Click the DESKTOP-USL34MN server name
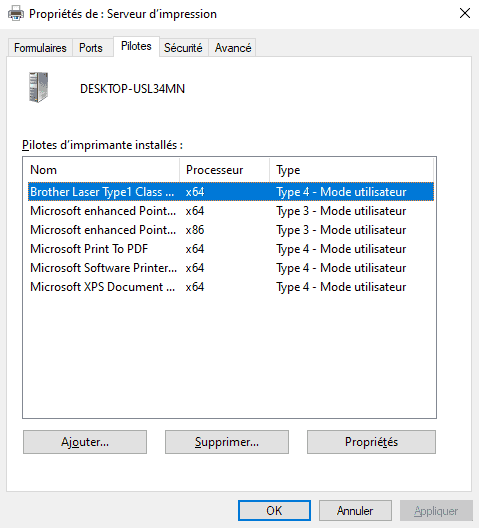The image size is (479, 528). coord(132,89)
